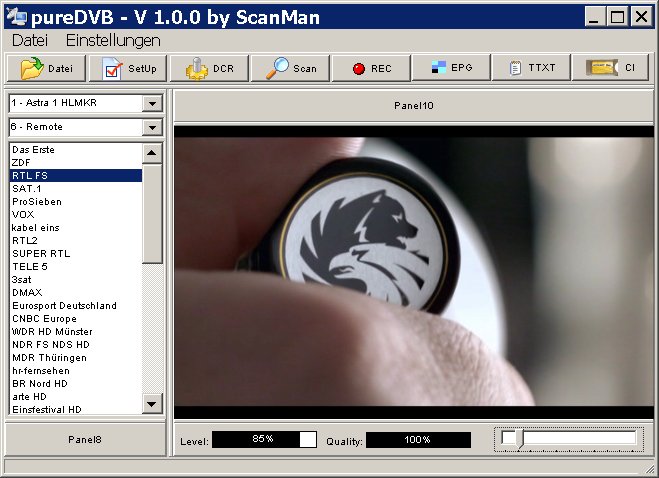
Task: Select channel CNBC Europe
Action: tap(76, 319)
